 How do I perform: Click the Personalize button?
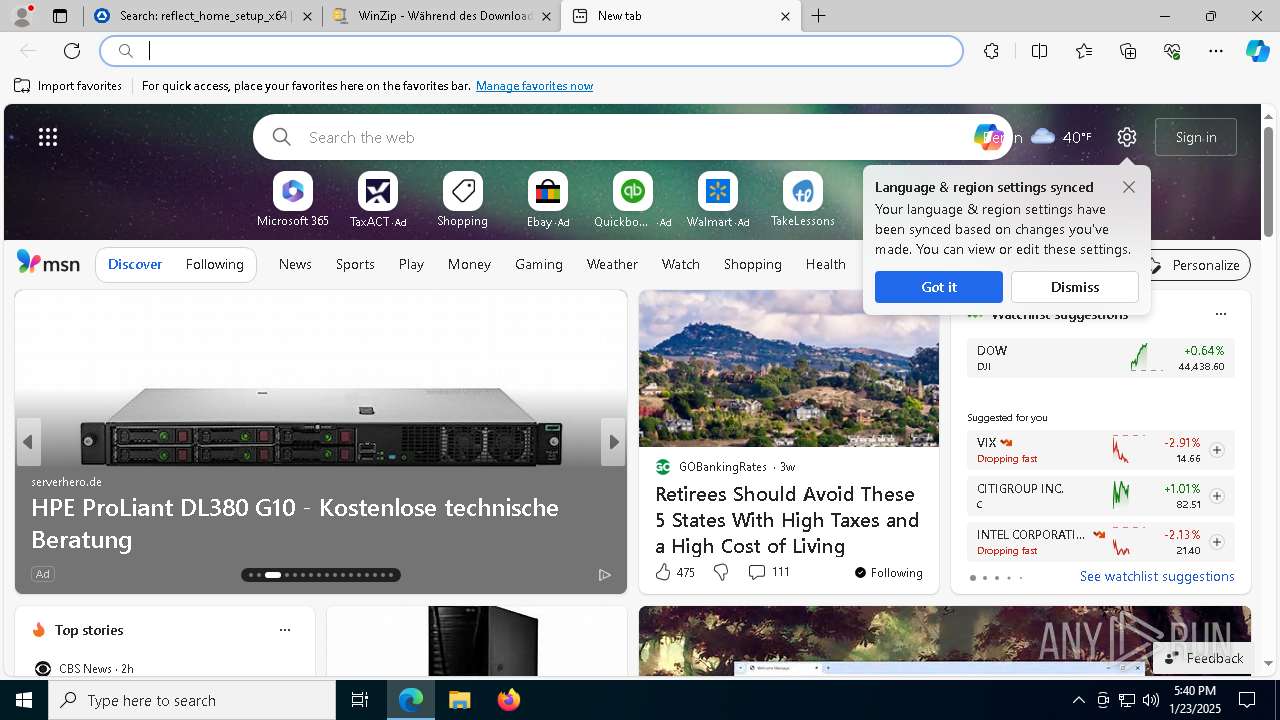[x=1195, y=265]
